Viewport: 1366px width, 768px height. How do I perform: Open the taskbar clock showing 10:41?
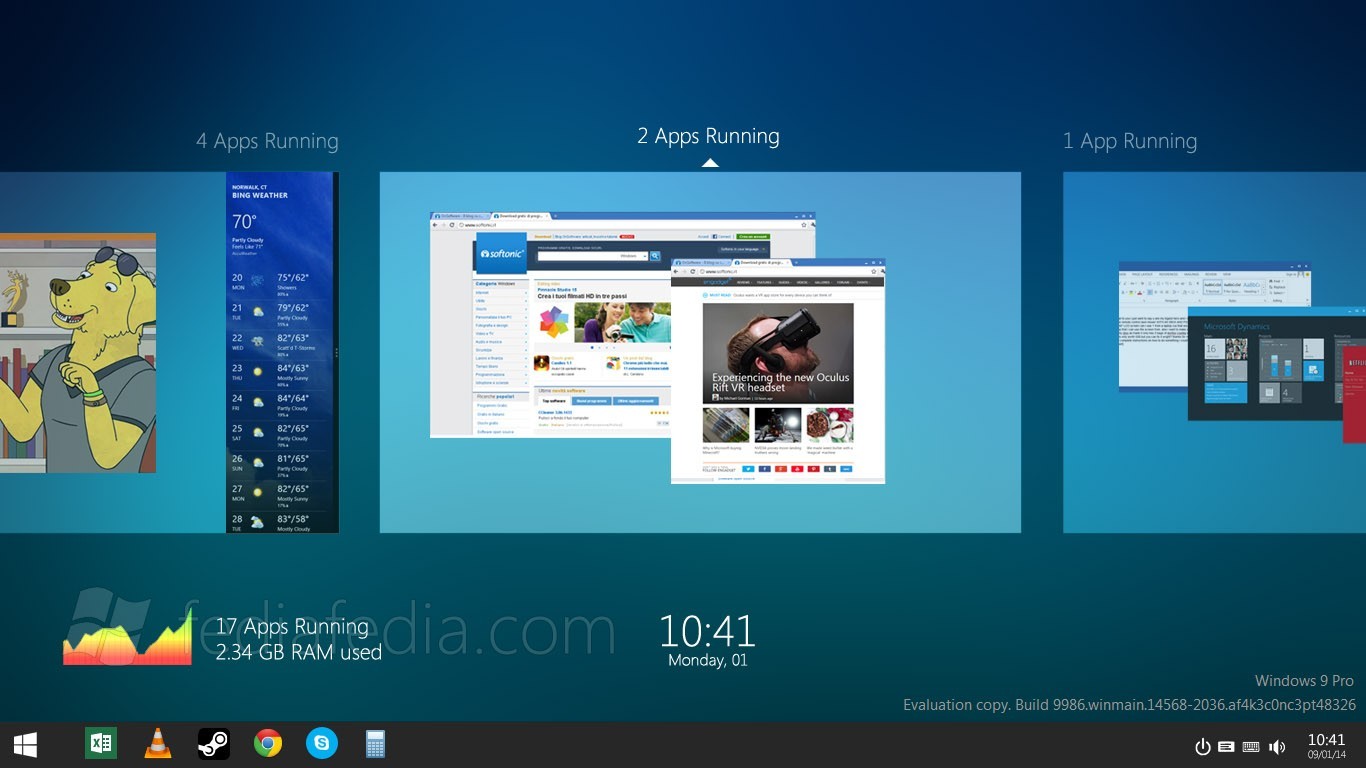tap(1326, 745)
